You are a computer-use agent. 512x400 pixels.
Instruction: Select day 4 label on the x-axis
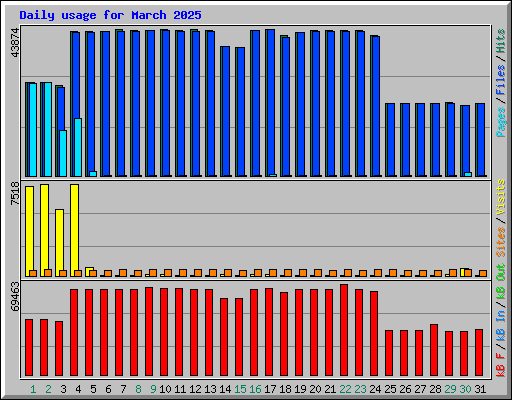click(78, 389)
